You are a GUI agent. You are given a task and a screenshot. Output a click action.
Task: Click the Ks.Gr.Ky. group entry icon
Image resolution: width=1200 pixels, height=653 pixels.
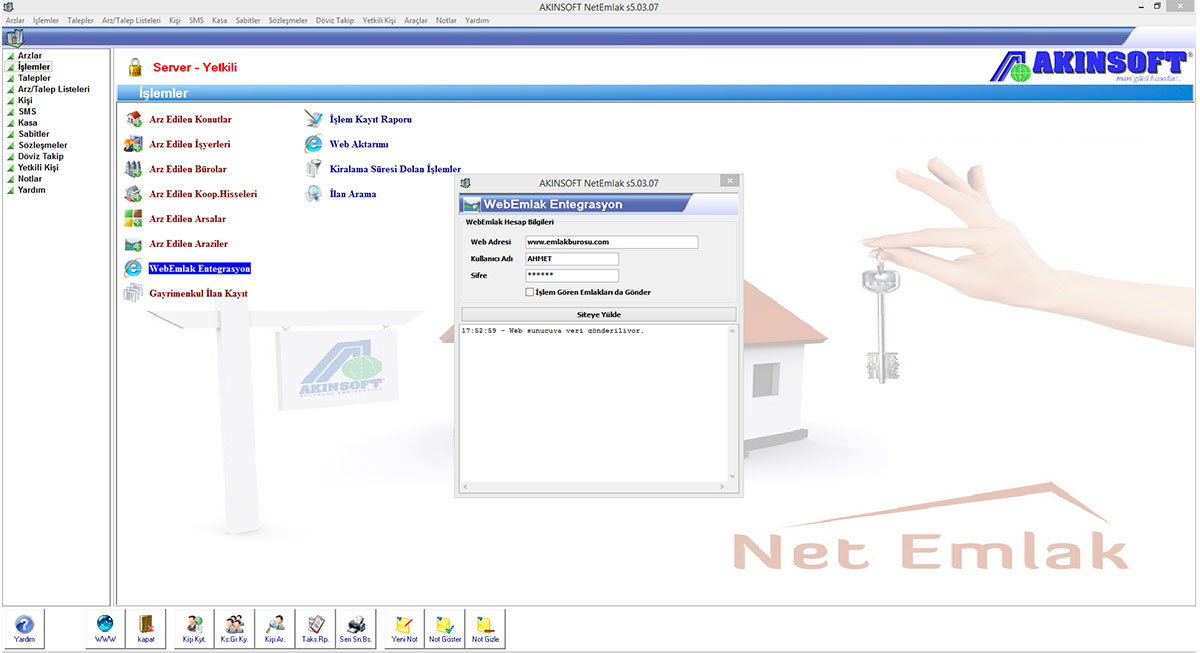233,628
